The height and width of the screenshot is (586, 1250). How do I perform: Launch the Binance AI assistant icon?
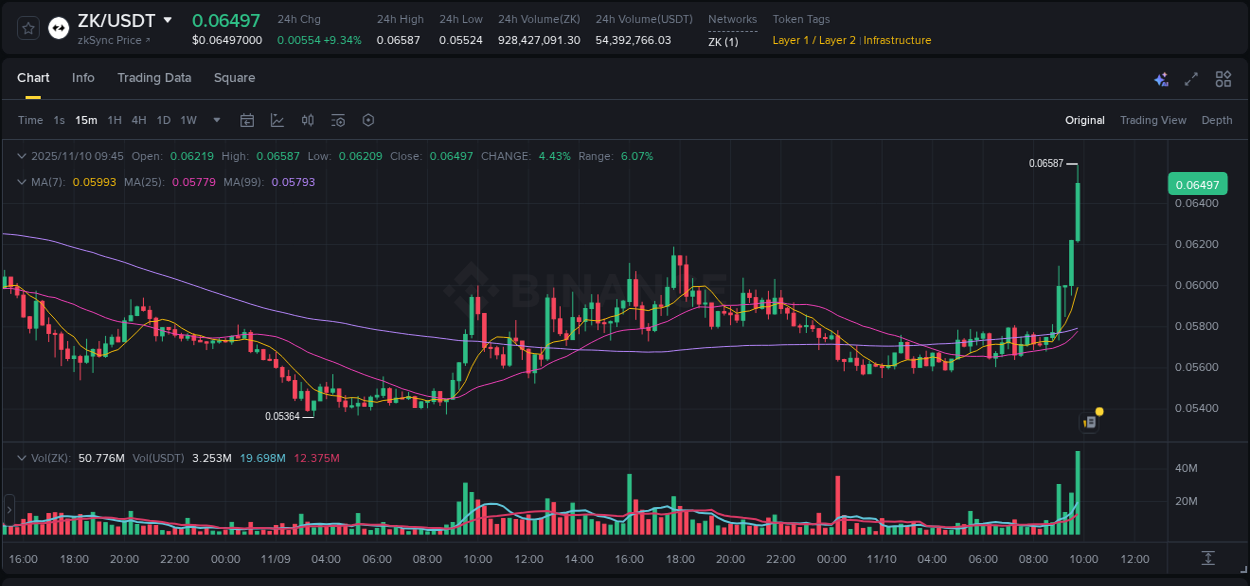(x=1160, y=78)
